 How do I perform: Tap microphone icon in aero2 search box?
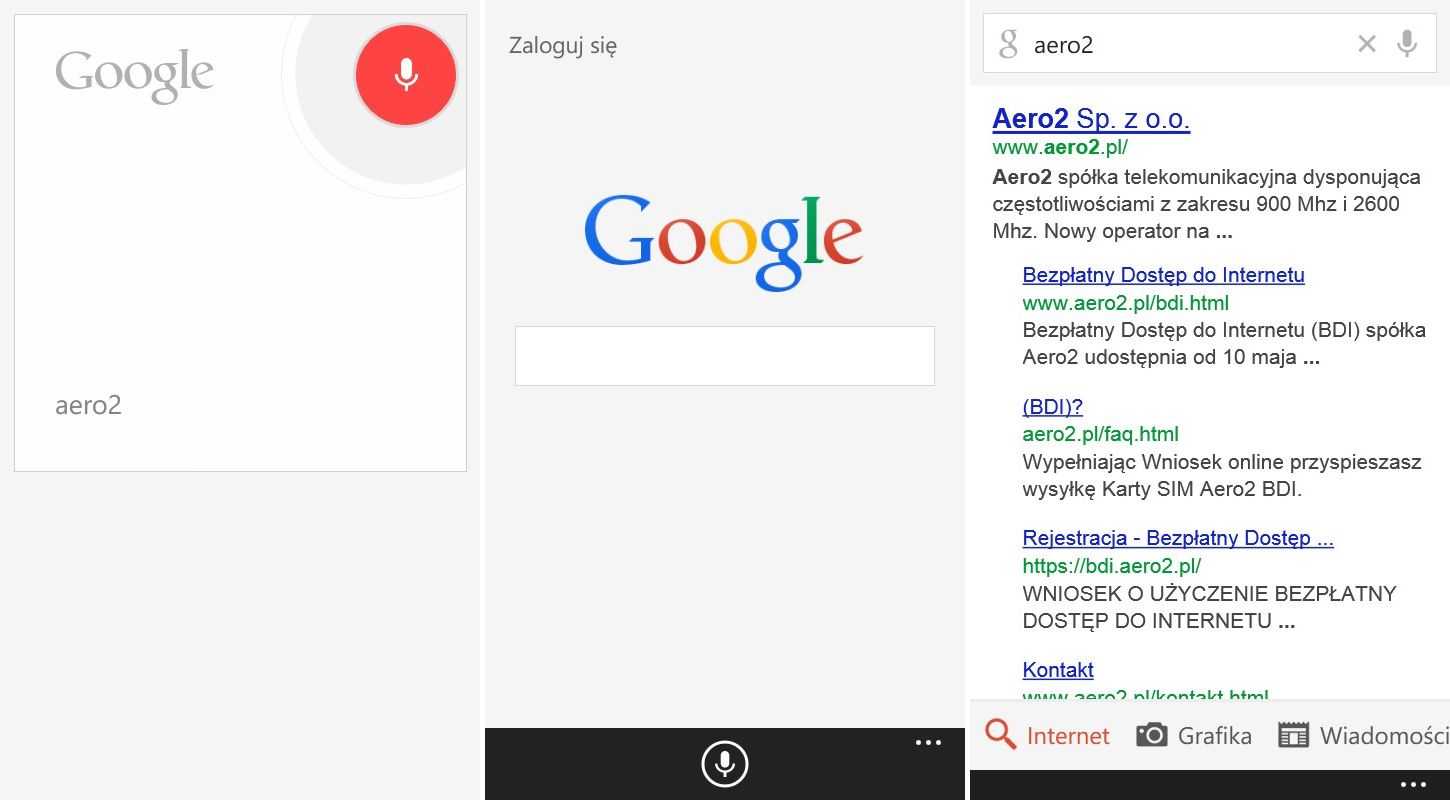point(1407,43)
